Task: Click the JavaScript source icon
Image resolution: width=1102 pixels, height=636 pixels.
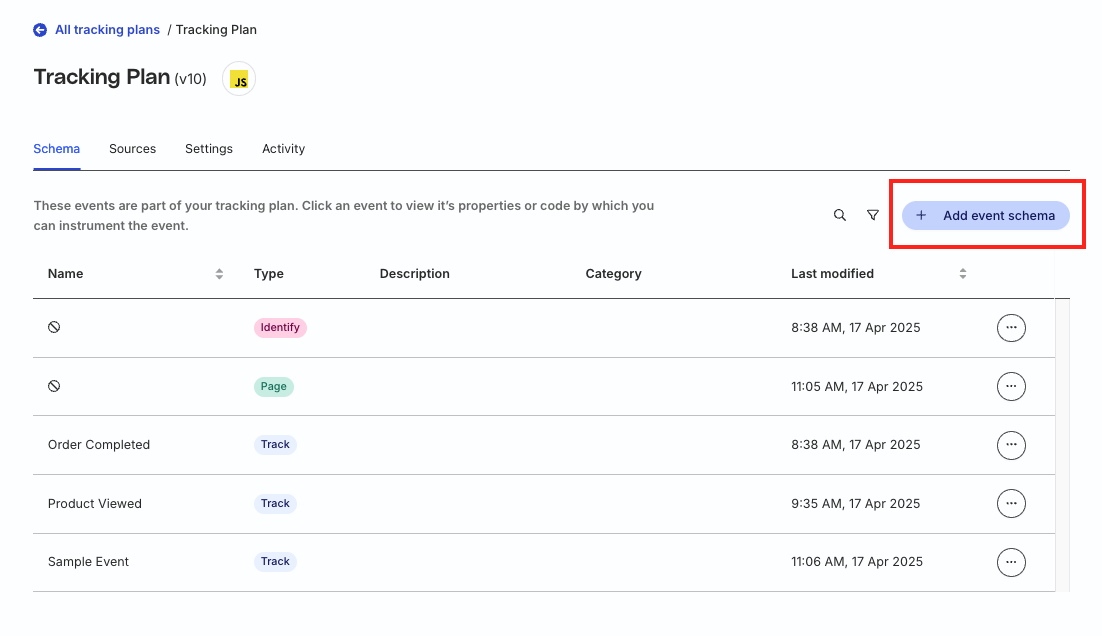Action: point(239,79)
